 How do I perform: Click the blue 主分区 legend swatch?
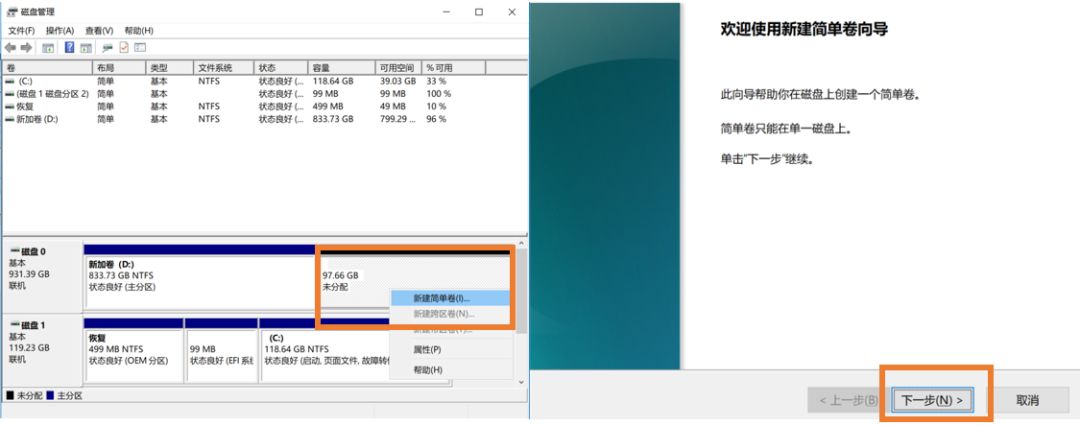[50, 396]
